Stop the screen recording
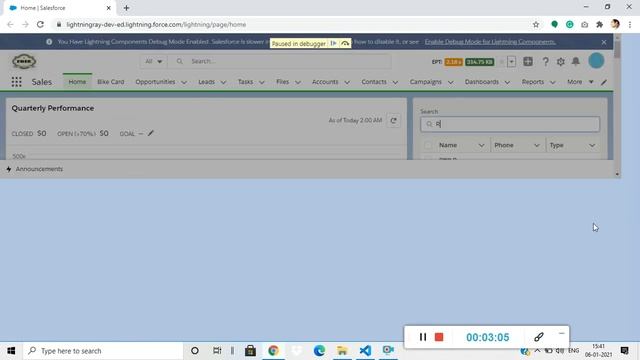 coord(439,337)
